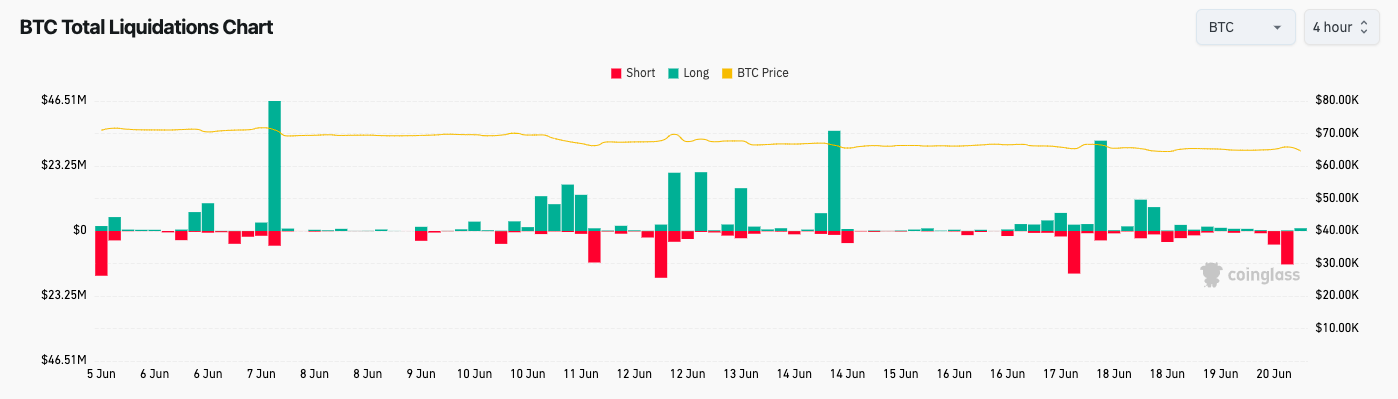
Task: Click the coinglass watermark text
Action: (1263, 275)
